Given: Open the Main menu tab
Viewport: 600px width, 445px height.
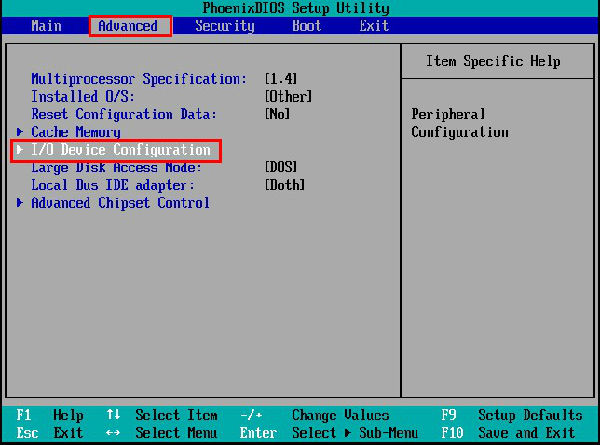Looking at the screenshot, I should point(46,26).
